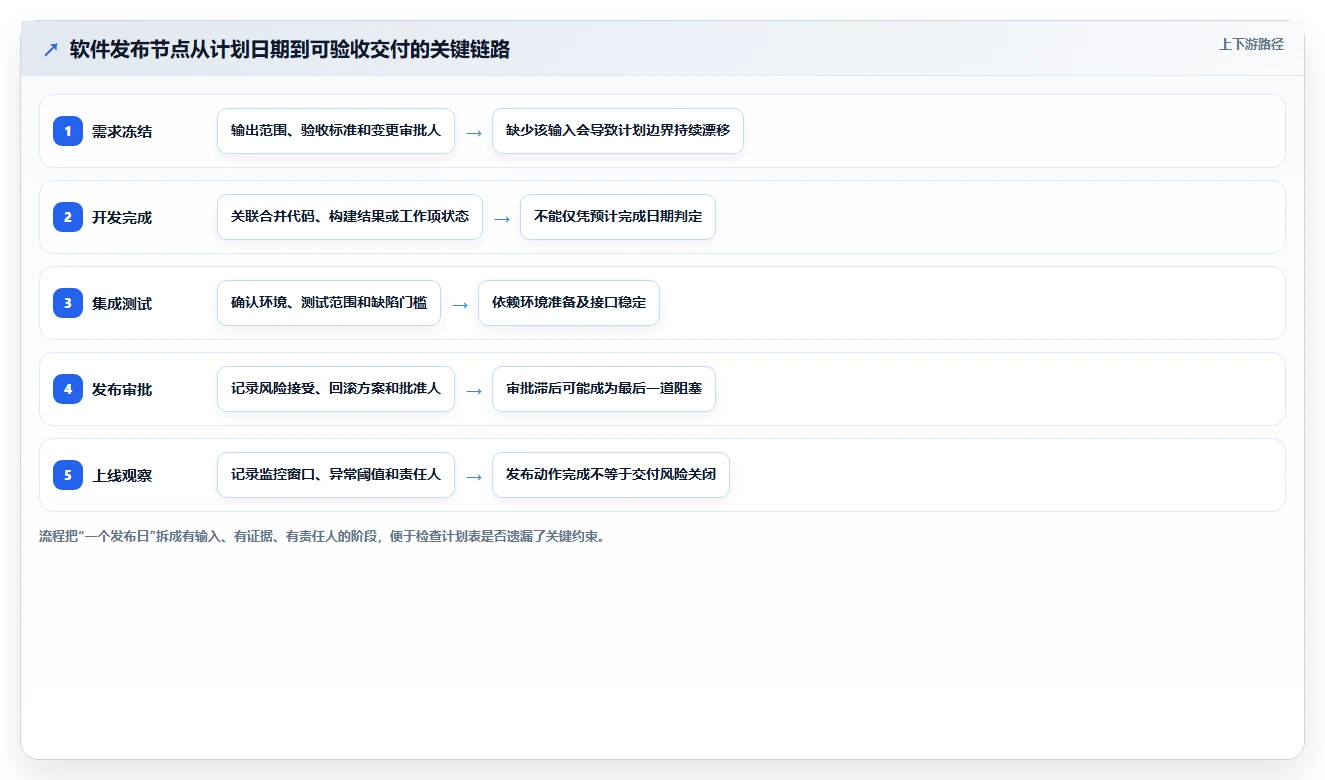The height and width of the screenshot is (780, 1325).
Task: Select the 开发完成 stage label
Action: point(122,217)
